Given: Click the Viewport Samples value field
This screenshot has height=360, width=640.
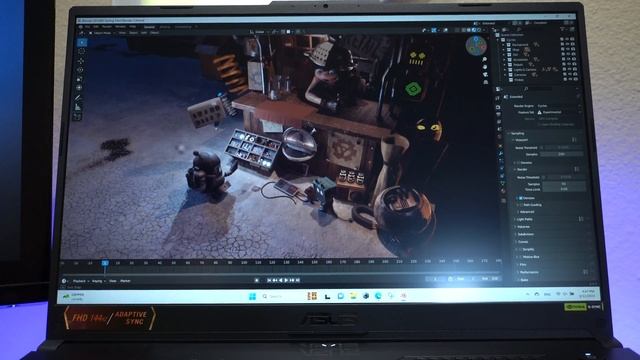Looking at the screenshot, I should click(x=561, y=154).
